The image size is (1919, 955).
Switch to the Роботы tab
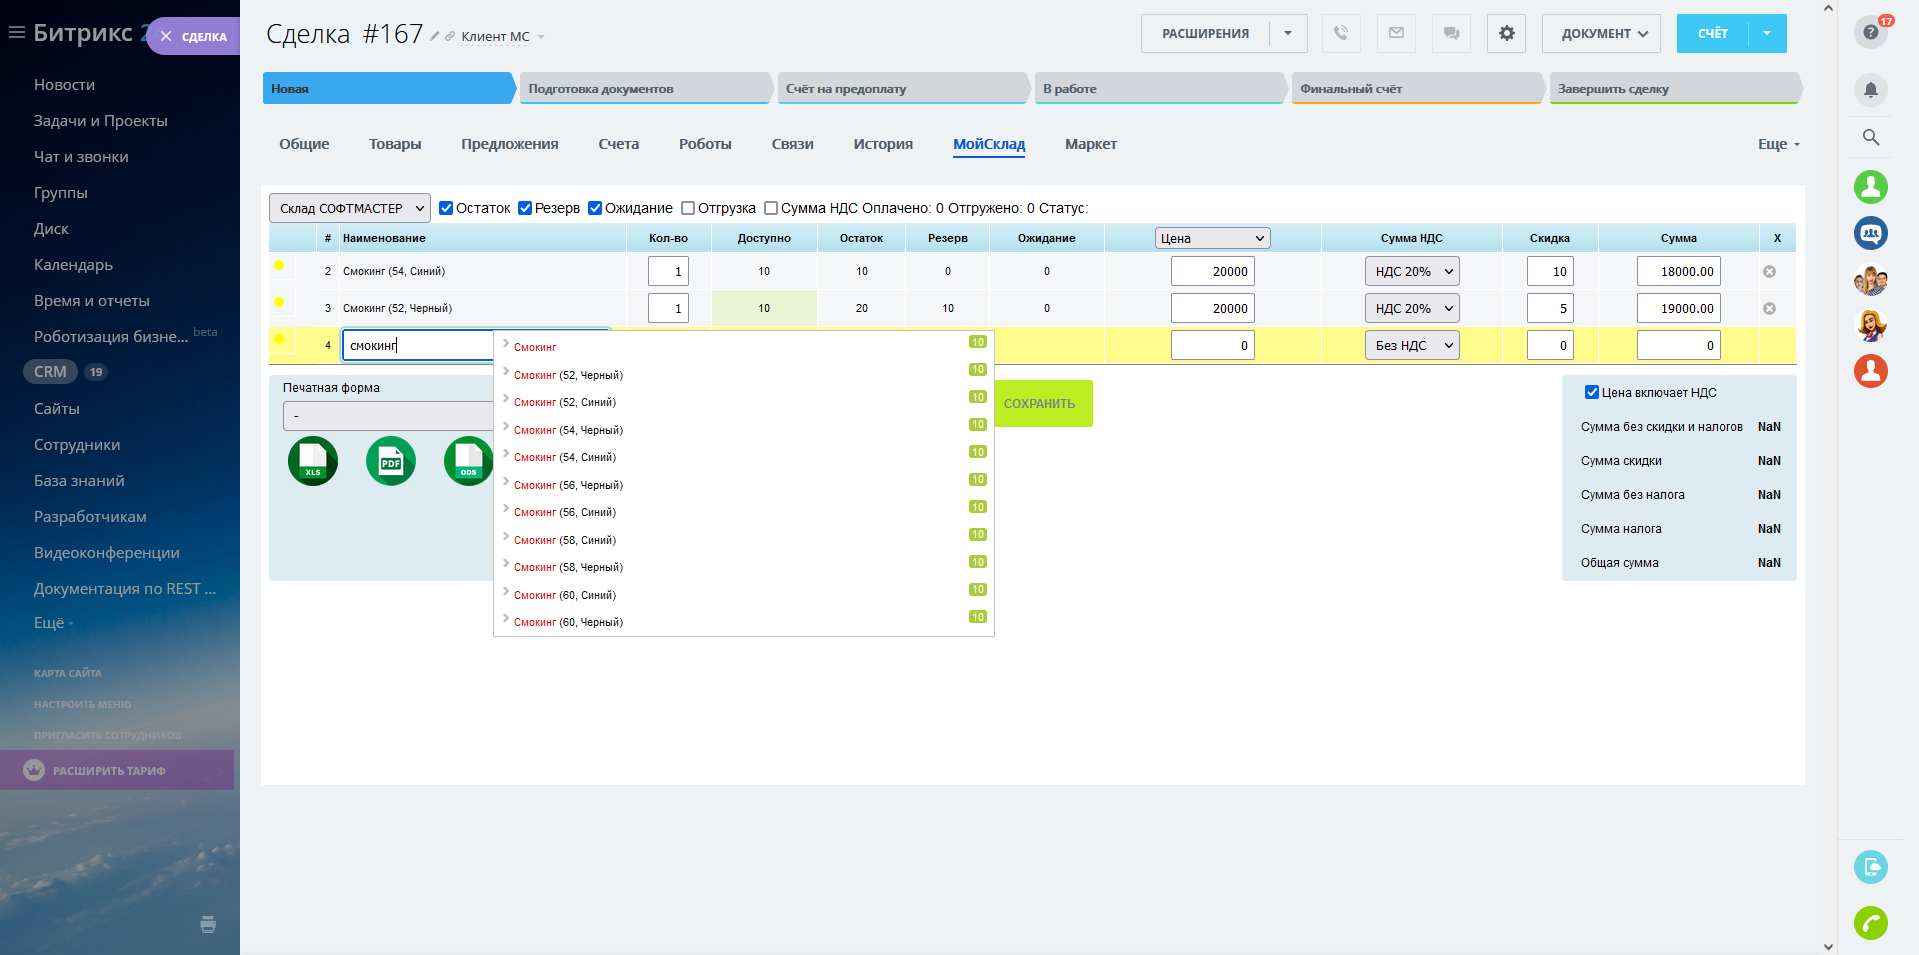point(705,144)
